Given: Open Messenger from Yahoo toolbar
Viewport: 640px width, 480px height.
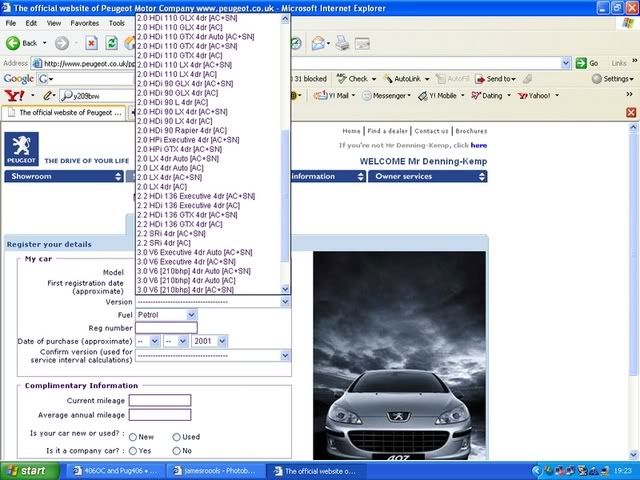Looking at the screenshot, I should 387,96.
